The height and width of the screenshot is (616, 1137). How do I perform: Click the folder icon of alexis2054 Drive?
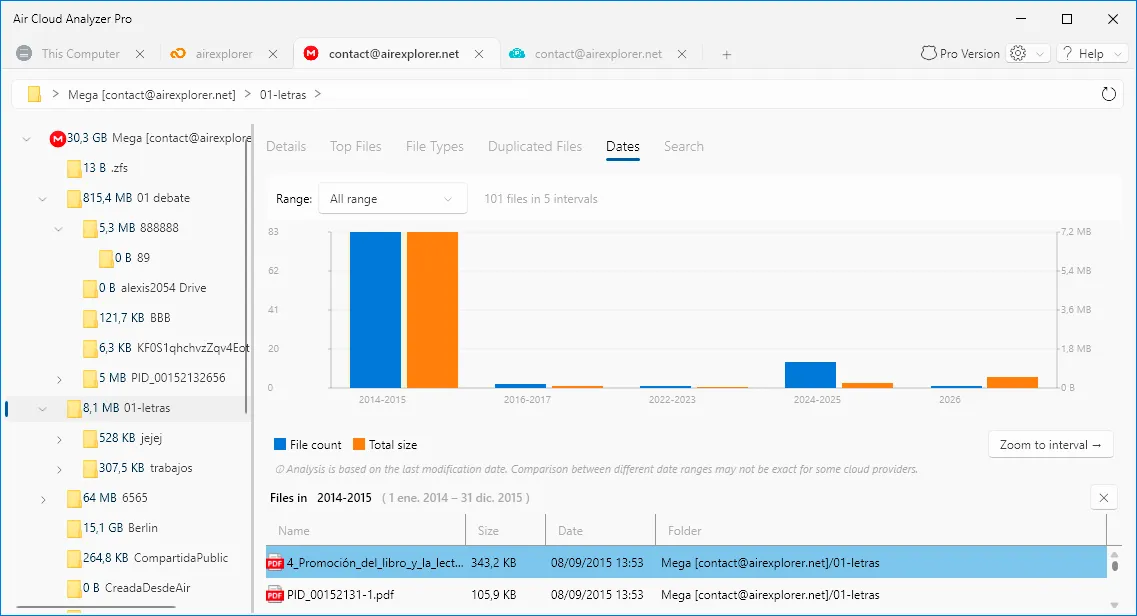pos(90,288)
